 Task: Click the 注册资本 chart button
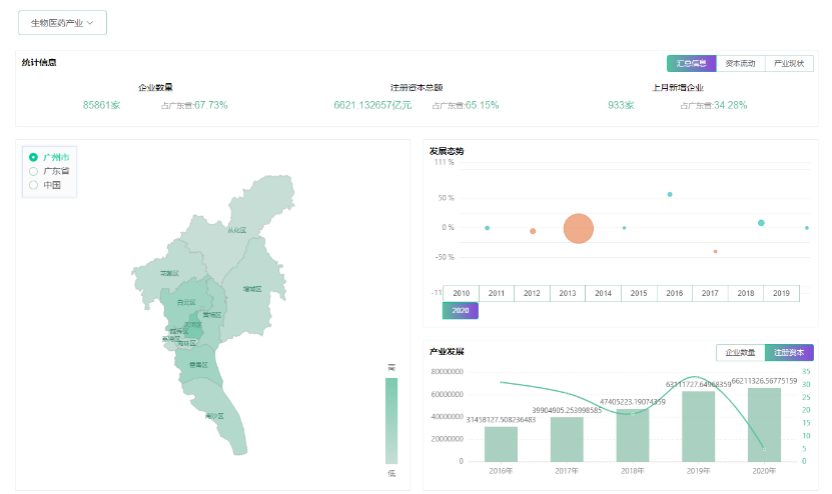(789, 352)
